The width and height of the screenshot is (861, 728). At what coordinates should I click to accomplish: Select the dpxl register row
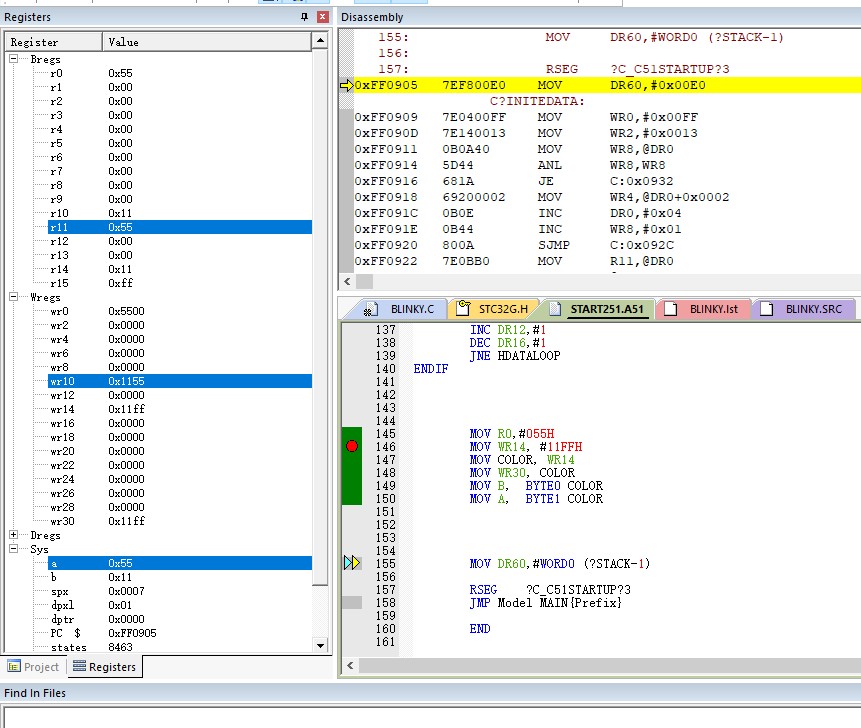pyautogui.click(x=62, y=605)
